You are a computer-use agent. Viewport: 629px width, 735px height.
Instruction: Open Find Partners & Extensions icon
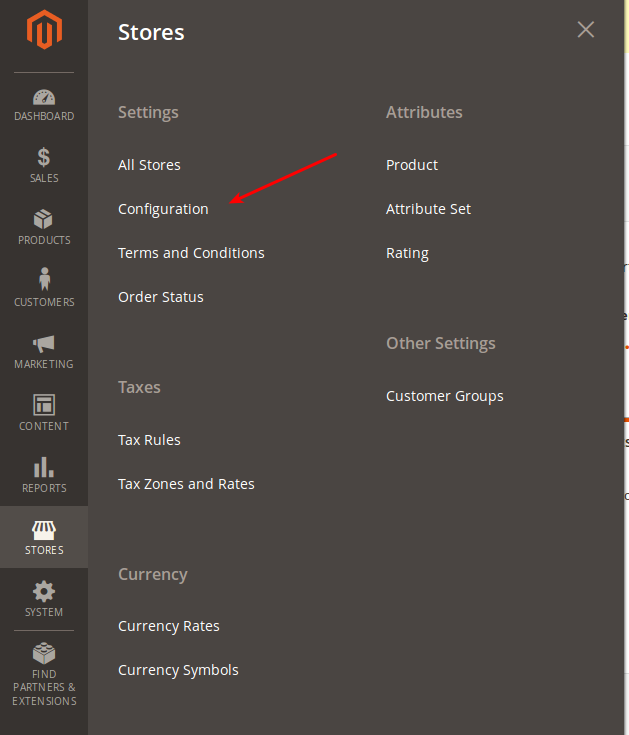[x=44, y=654]
